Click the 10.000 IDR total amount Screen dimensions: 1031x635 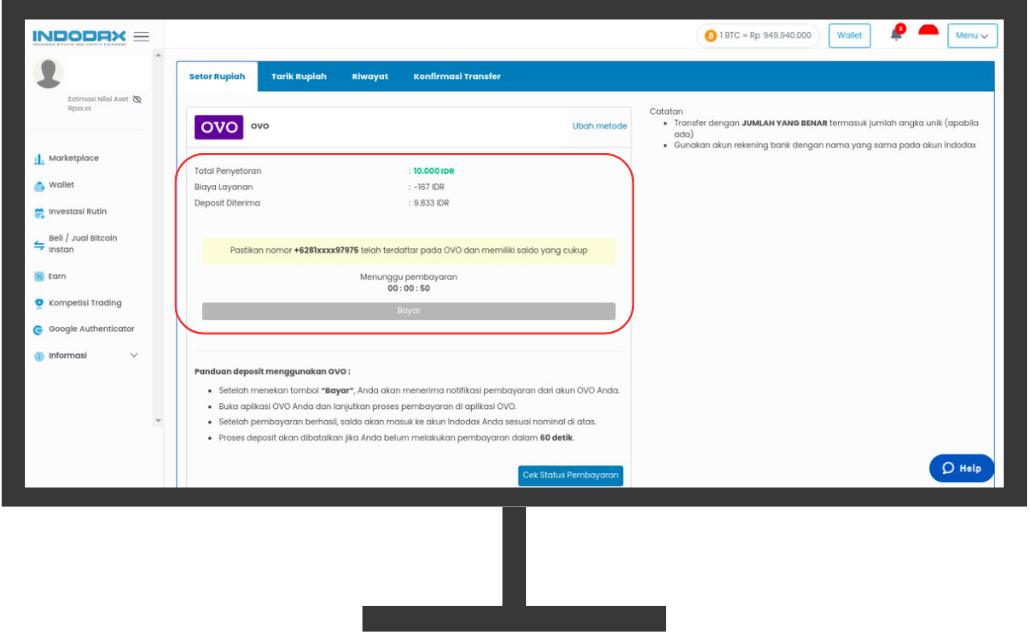[x=433, y=171]
